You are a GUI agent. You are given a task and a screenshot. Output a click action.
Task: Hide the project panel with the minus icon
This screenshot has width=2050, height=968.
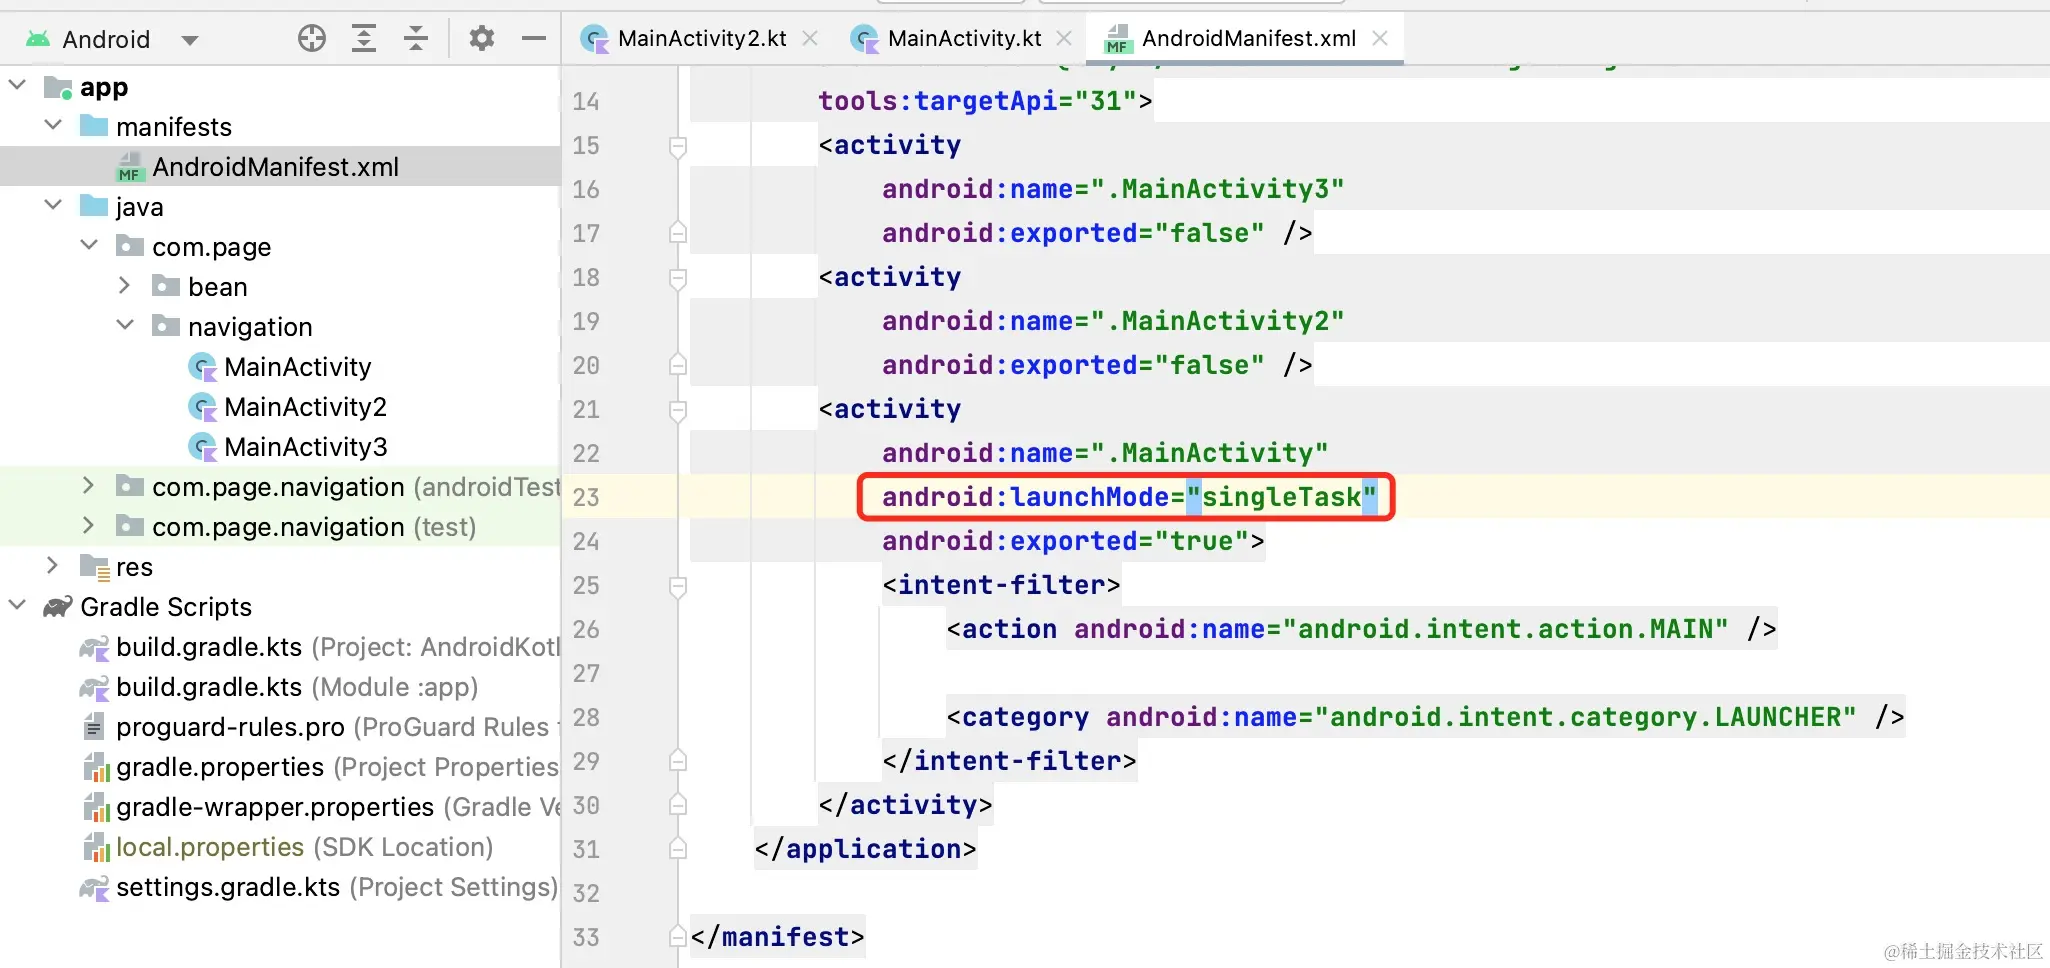pyautogui.click(x=534, y=39)
